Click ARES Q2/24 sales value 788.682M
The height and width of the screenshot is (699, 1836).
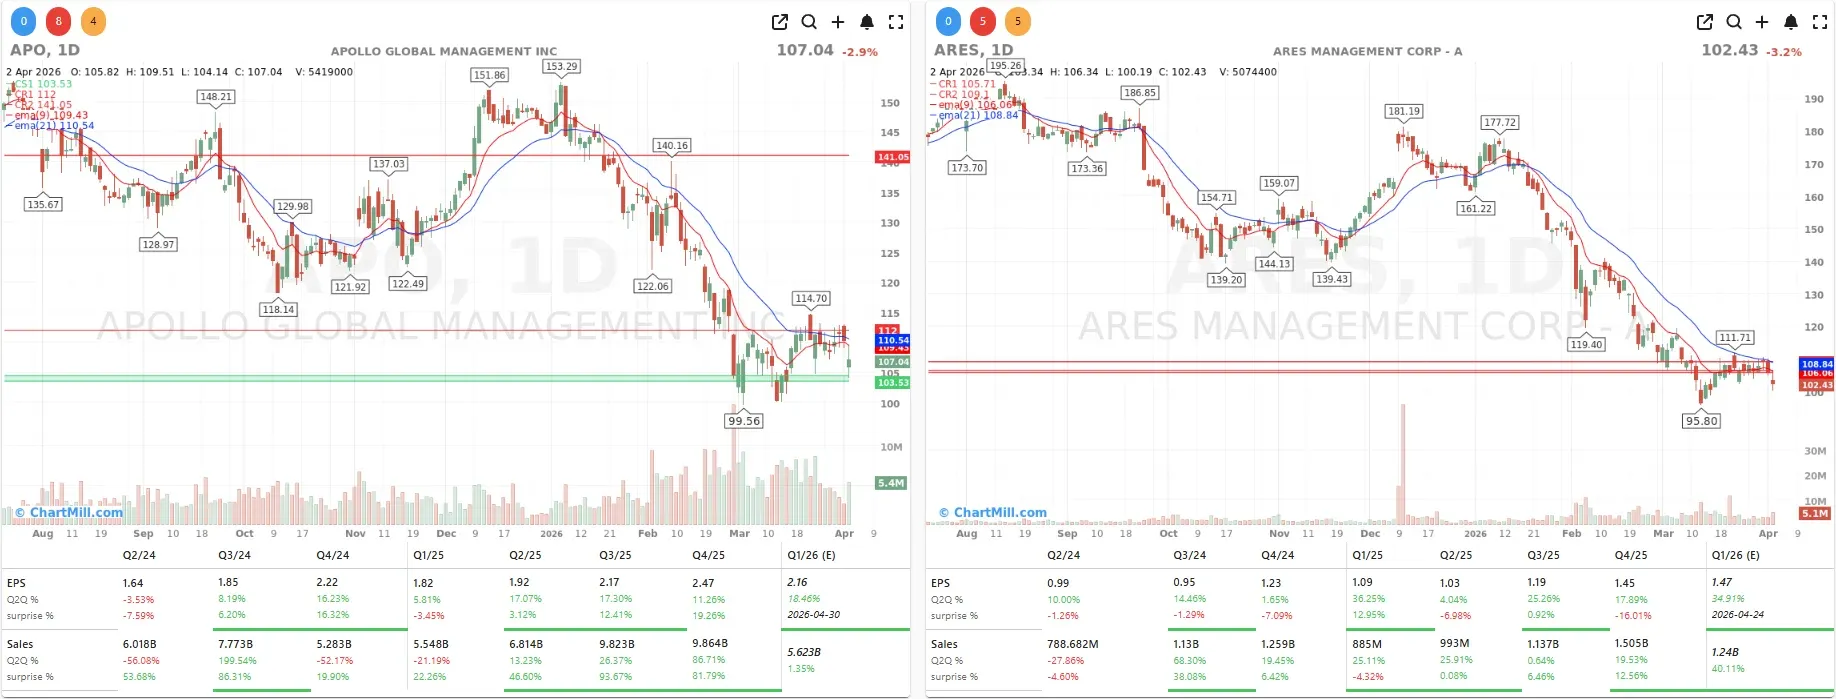(1073, 645)
